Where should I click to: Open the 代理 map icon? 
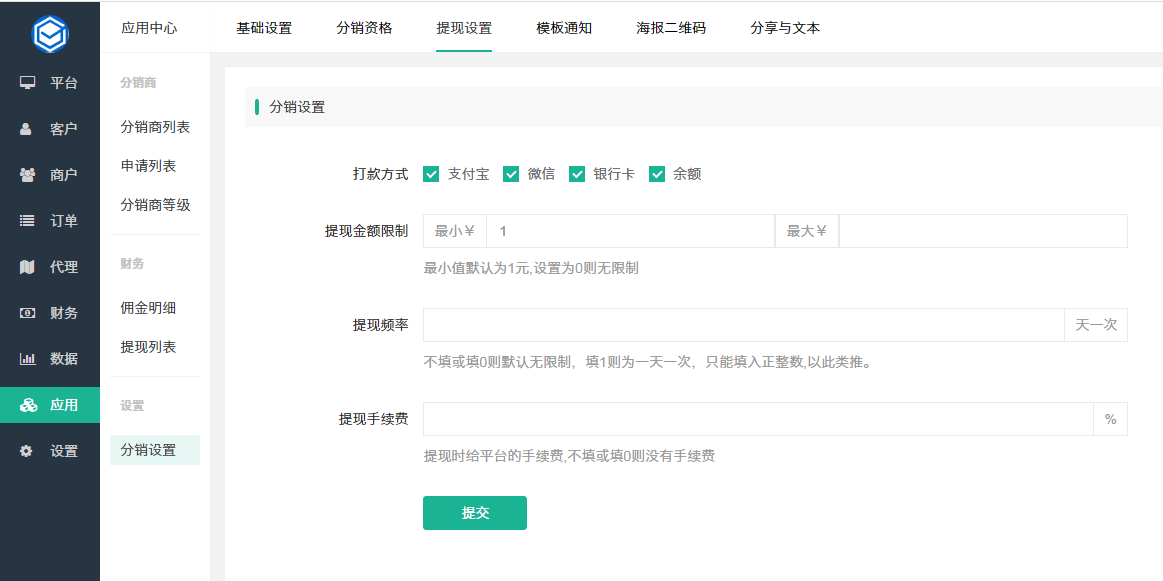[x=27, y=266]
